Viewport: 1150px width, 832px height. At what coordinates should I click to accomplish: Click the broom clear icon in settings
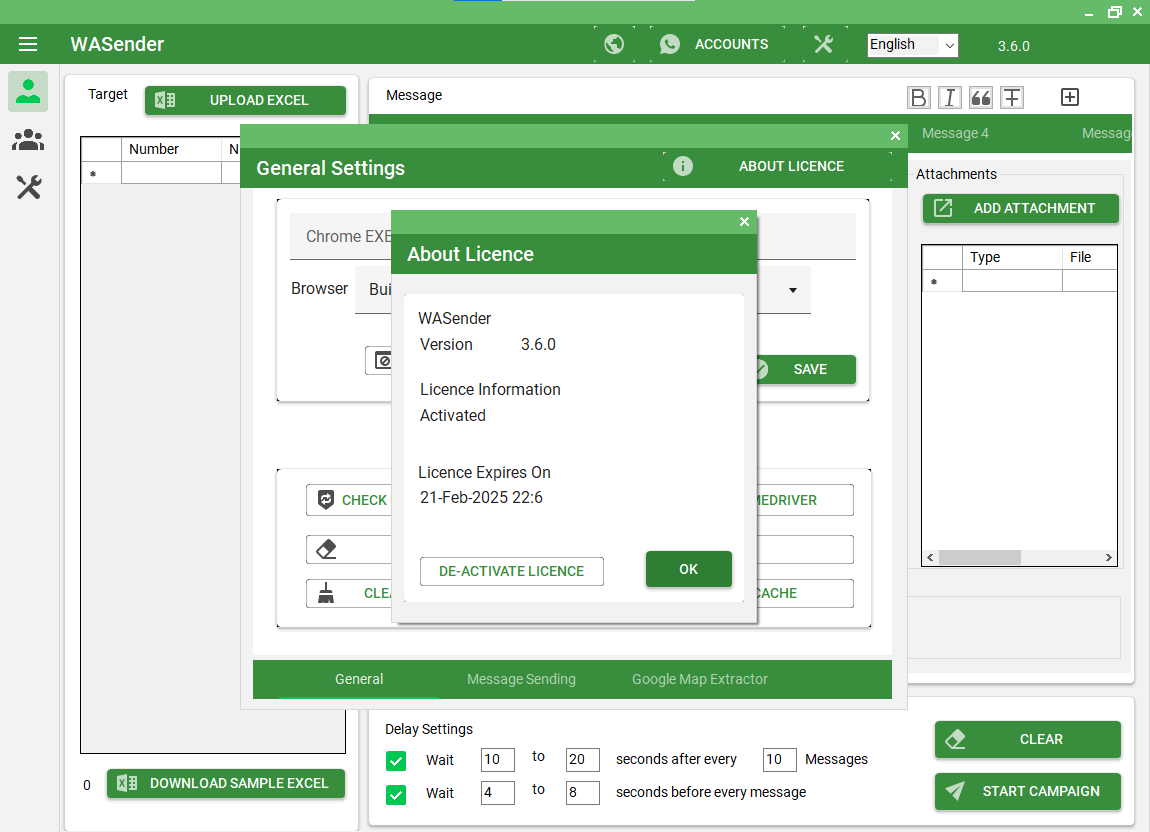pos(326,593)
